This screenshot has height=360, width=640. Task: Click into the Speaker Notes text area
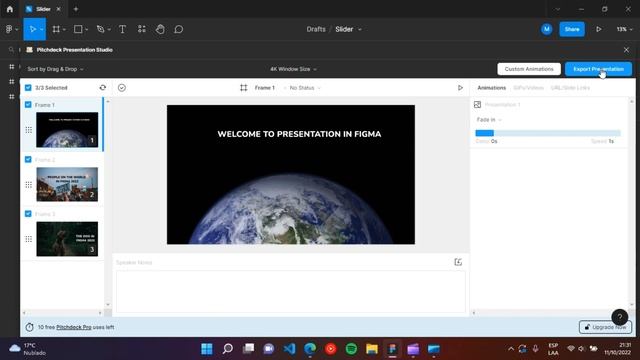[x=291, y=291]
